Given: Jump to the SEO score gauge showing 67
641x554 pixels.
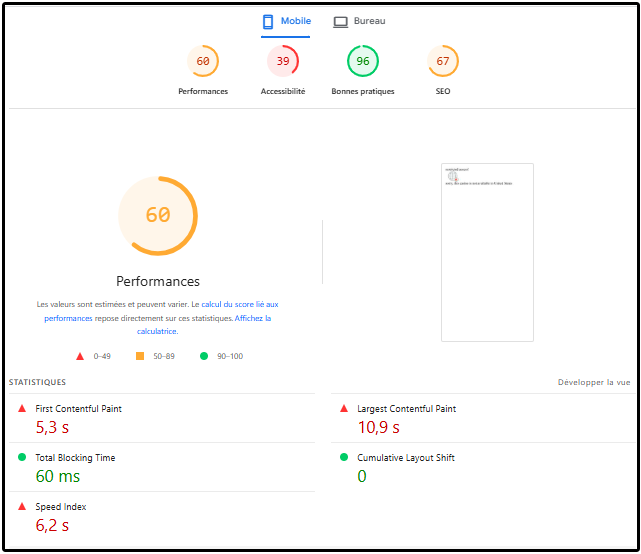Looking at the screenshot, I should click(x=443, y=62).
